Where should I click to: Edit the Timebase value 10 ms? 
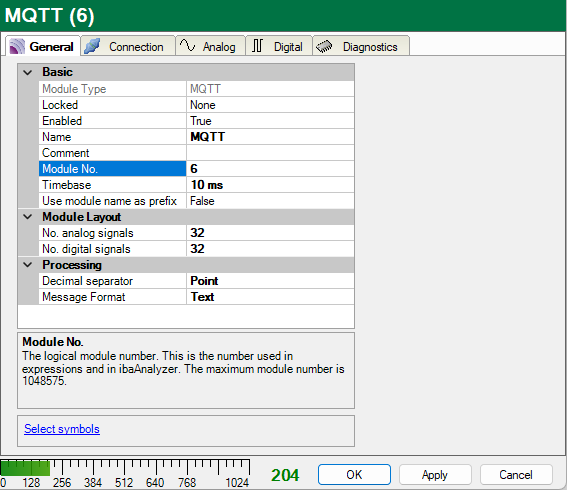click(270, 185)
